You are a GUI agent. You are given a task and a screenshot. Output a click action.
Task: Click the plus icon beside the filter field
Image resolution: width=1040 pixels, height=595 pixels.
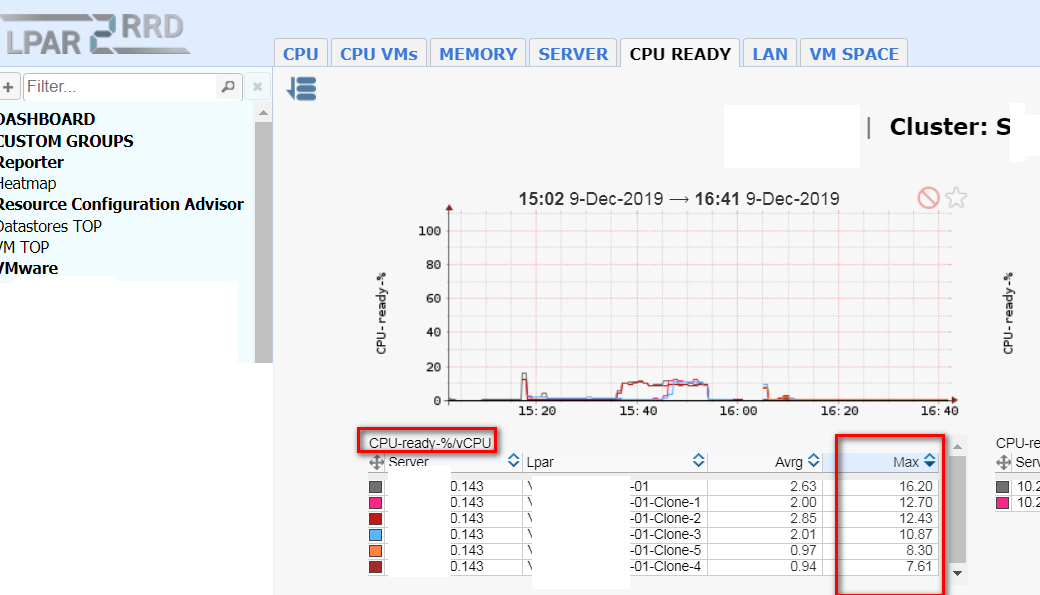coord(9,87)
